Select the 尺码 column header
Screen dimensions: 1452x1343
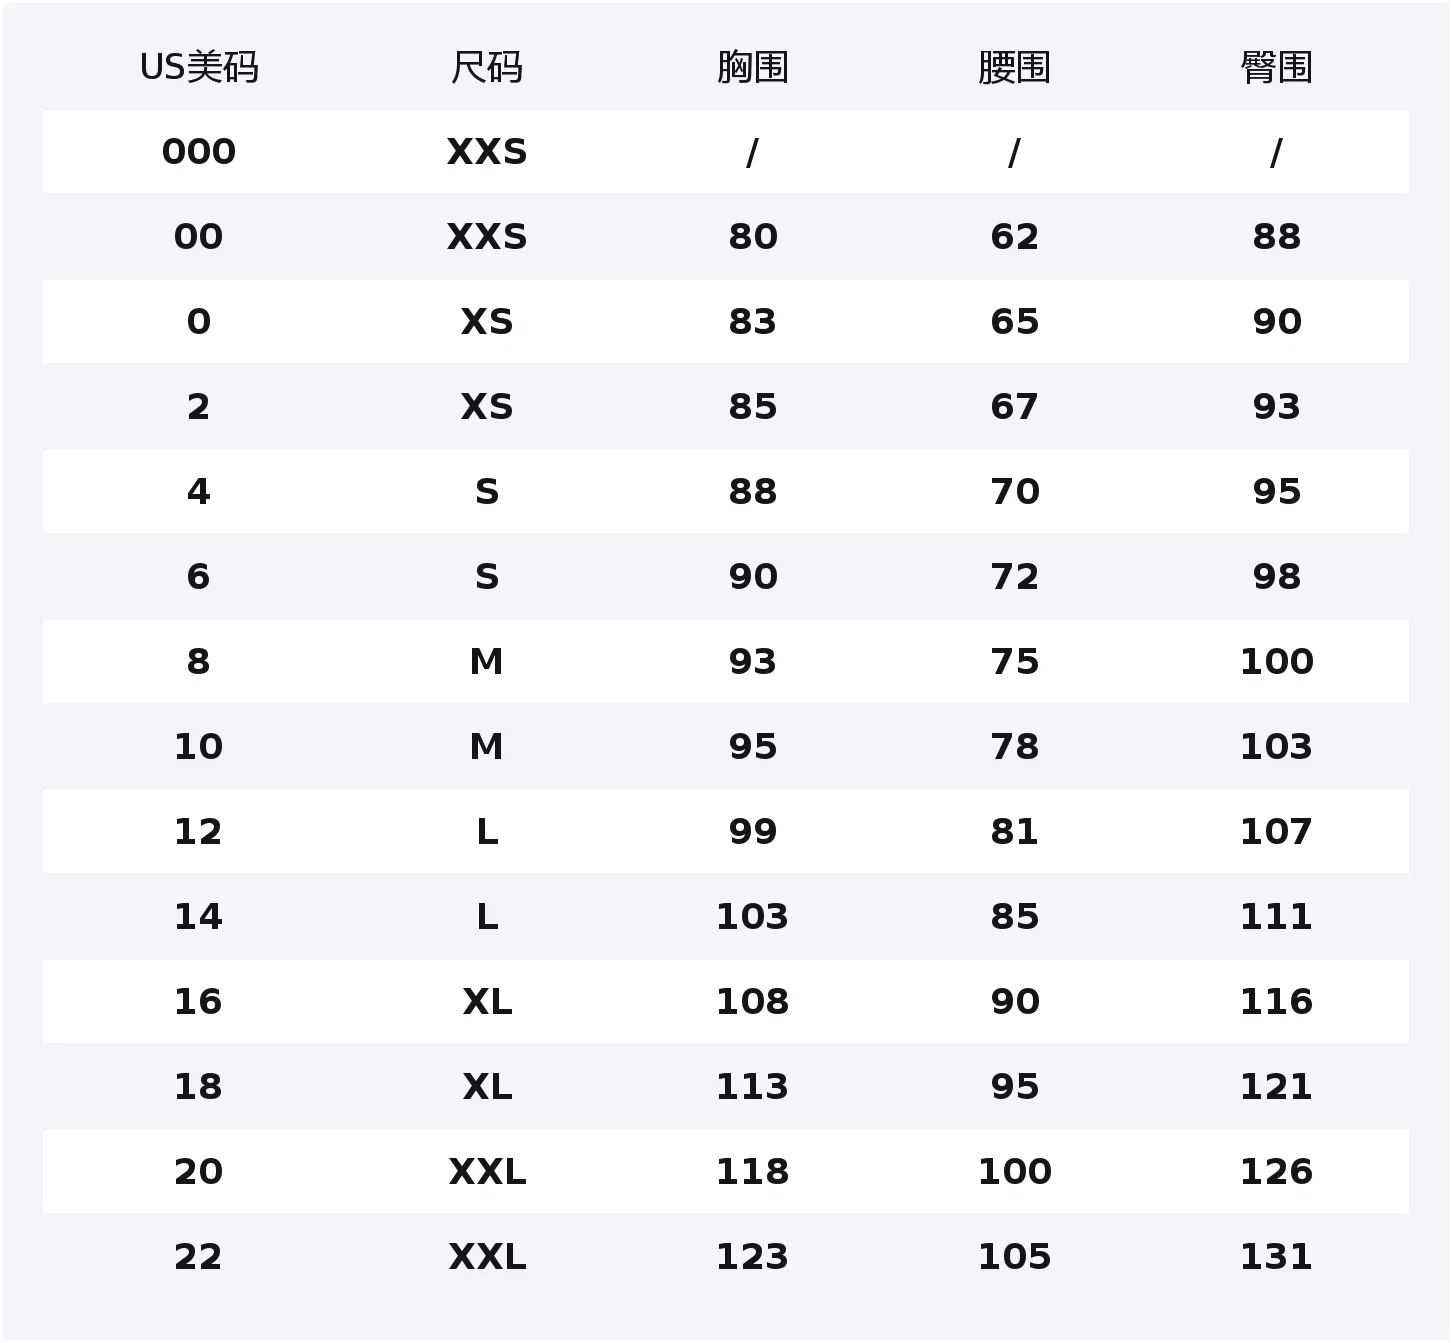(487, 67)
